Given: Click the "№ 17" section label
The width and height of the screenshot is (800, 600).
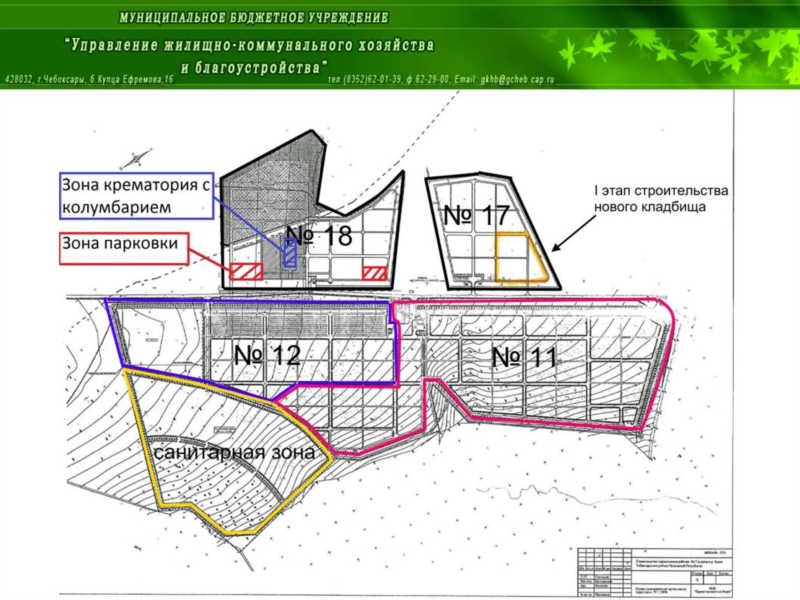Looking at the screenshot, I should (x=476, y=214).
